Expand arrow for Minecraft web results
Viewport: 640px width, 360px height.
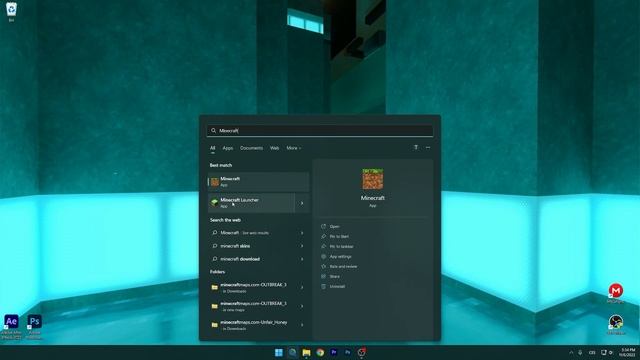(x=302, y=233)
